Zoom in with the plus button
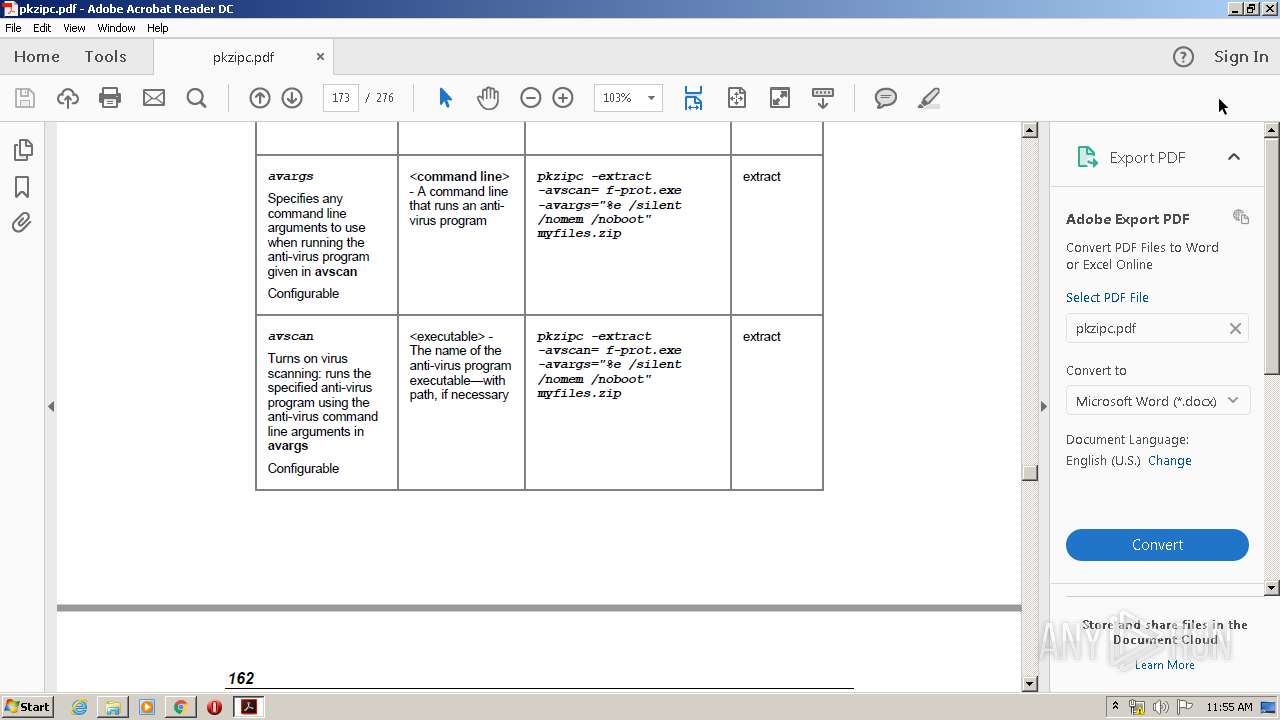 563,98
